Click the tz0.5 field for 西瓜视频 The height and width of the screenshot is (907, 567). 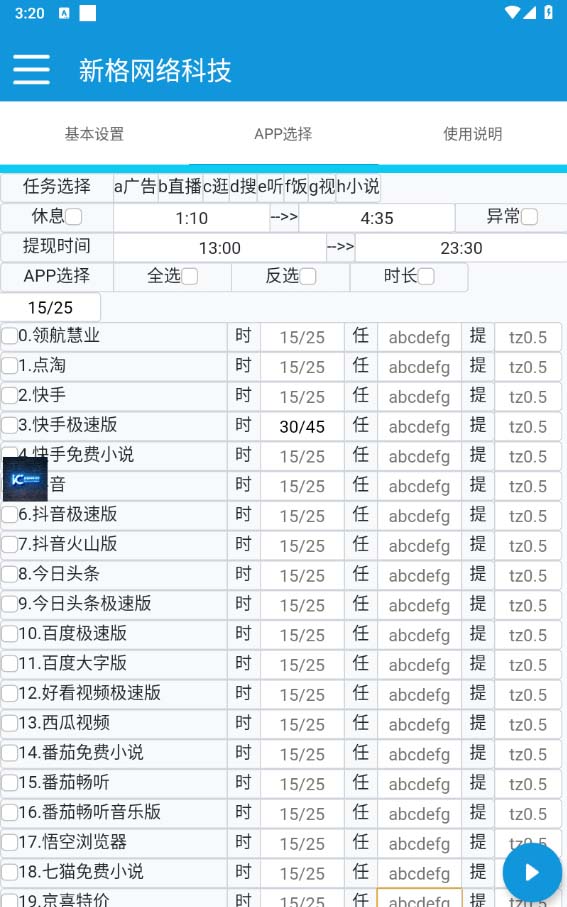(x=528, y=724)
